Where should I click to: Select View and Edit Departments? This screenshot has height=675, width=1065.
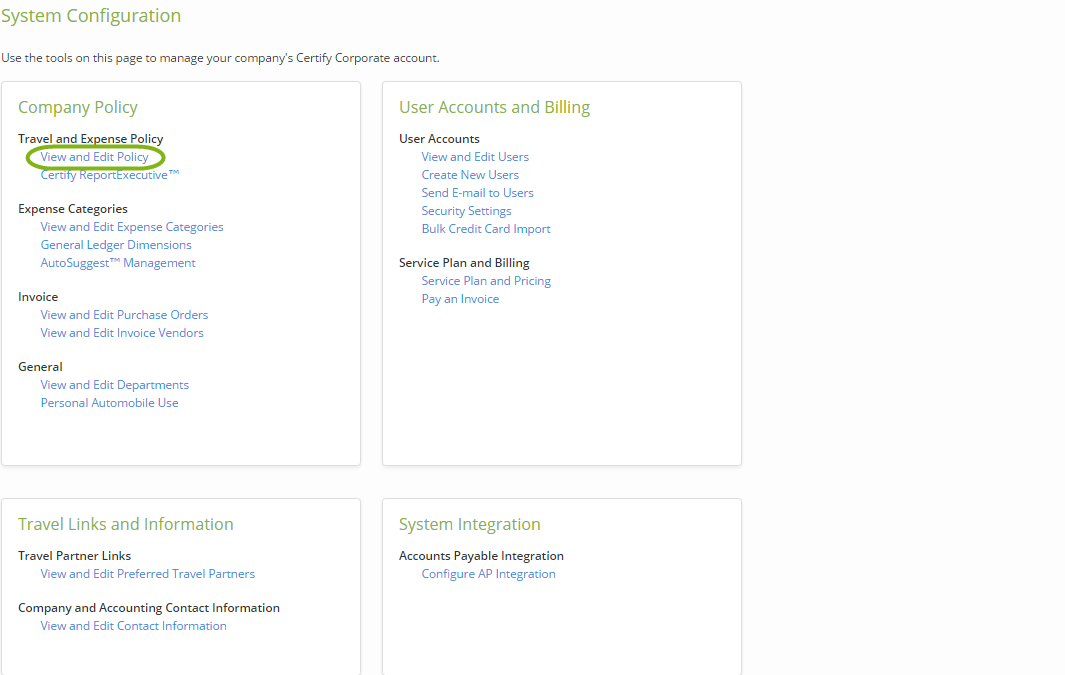click(114, 384)
